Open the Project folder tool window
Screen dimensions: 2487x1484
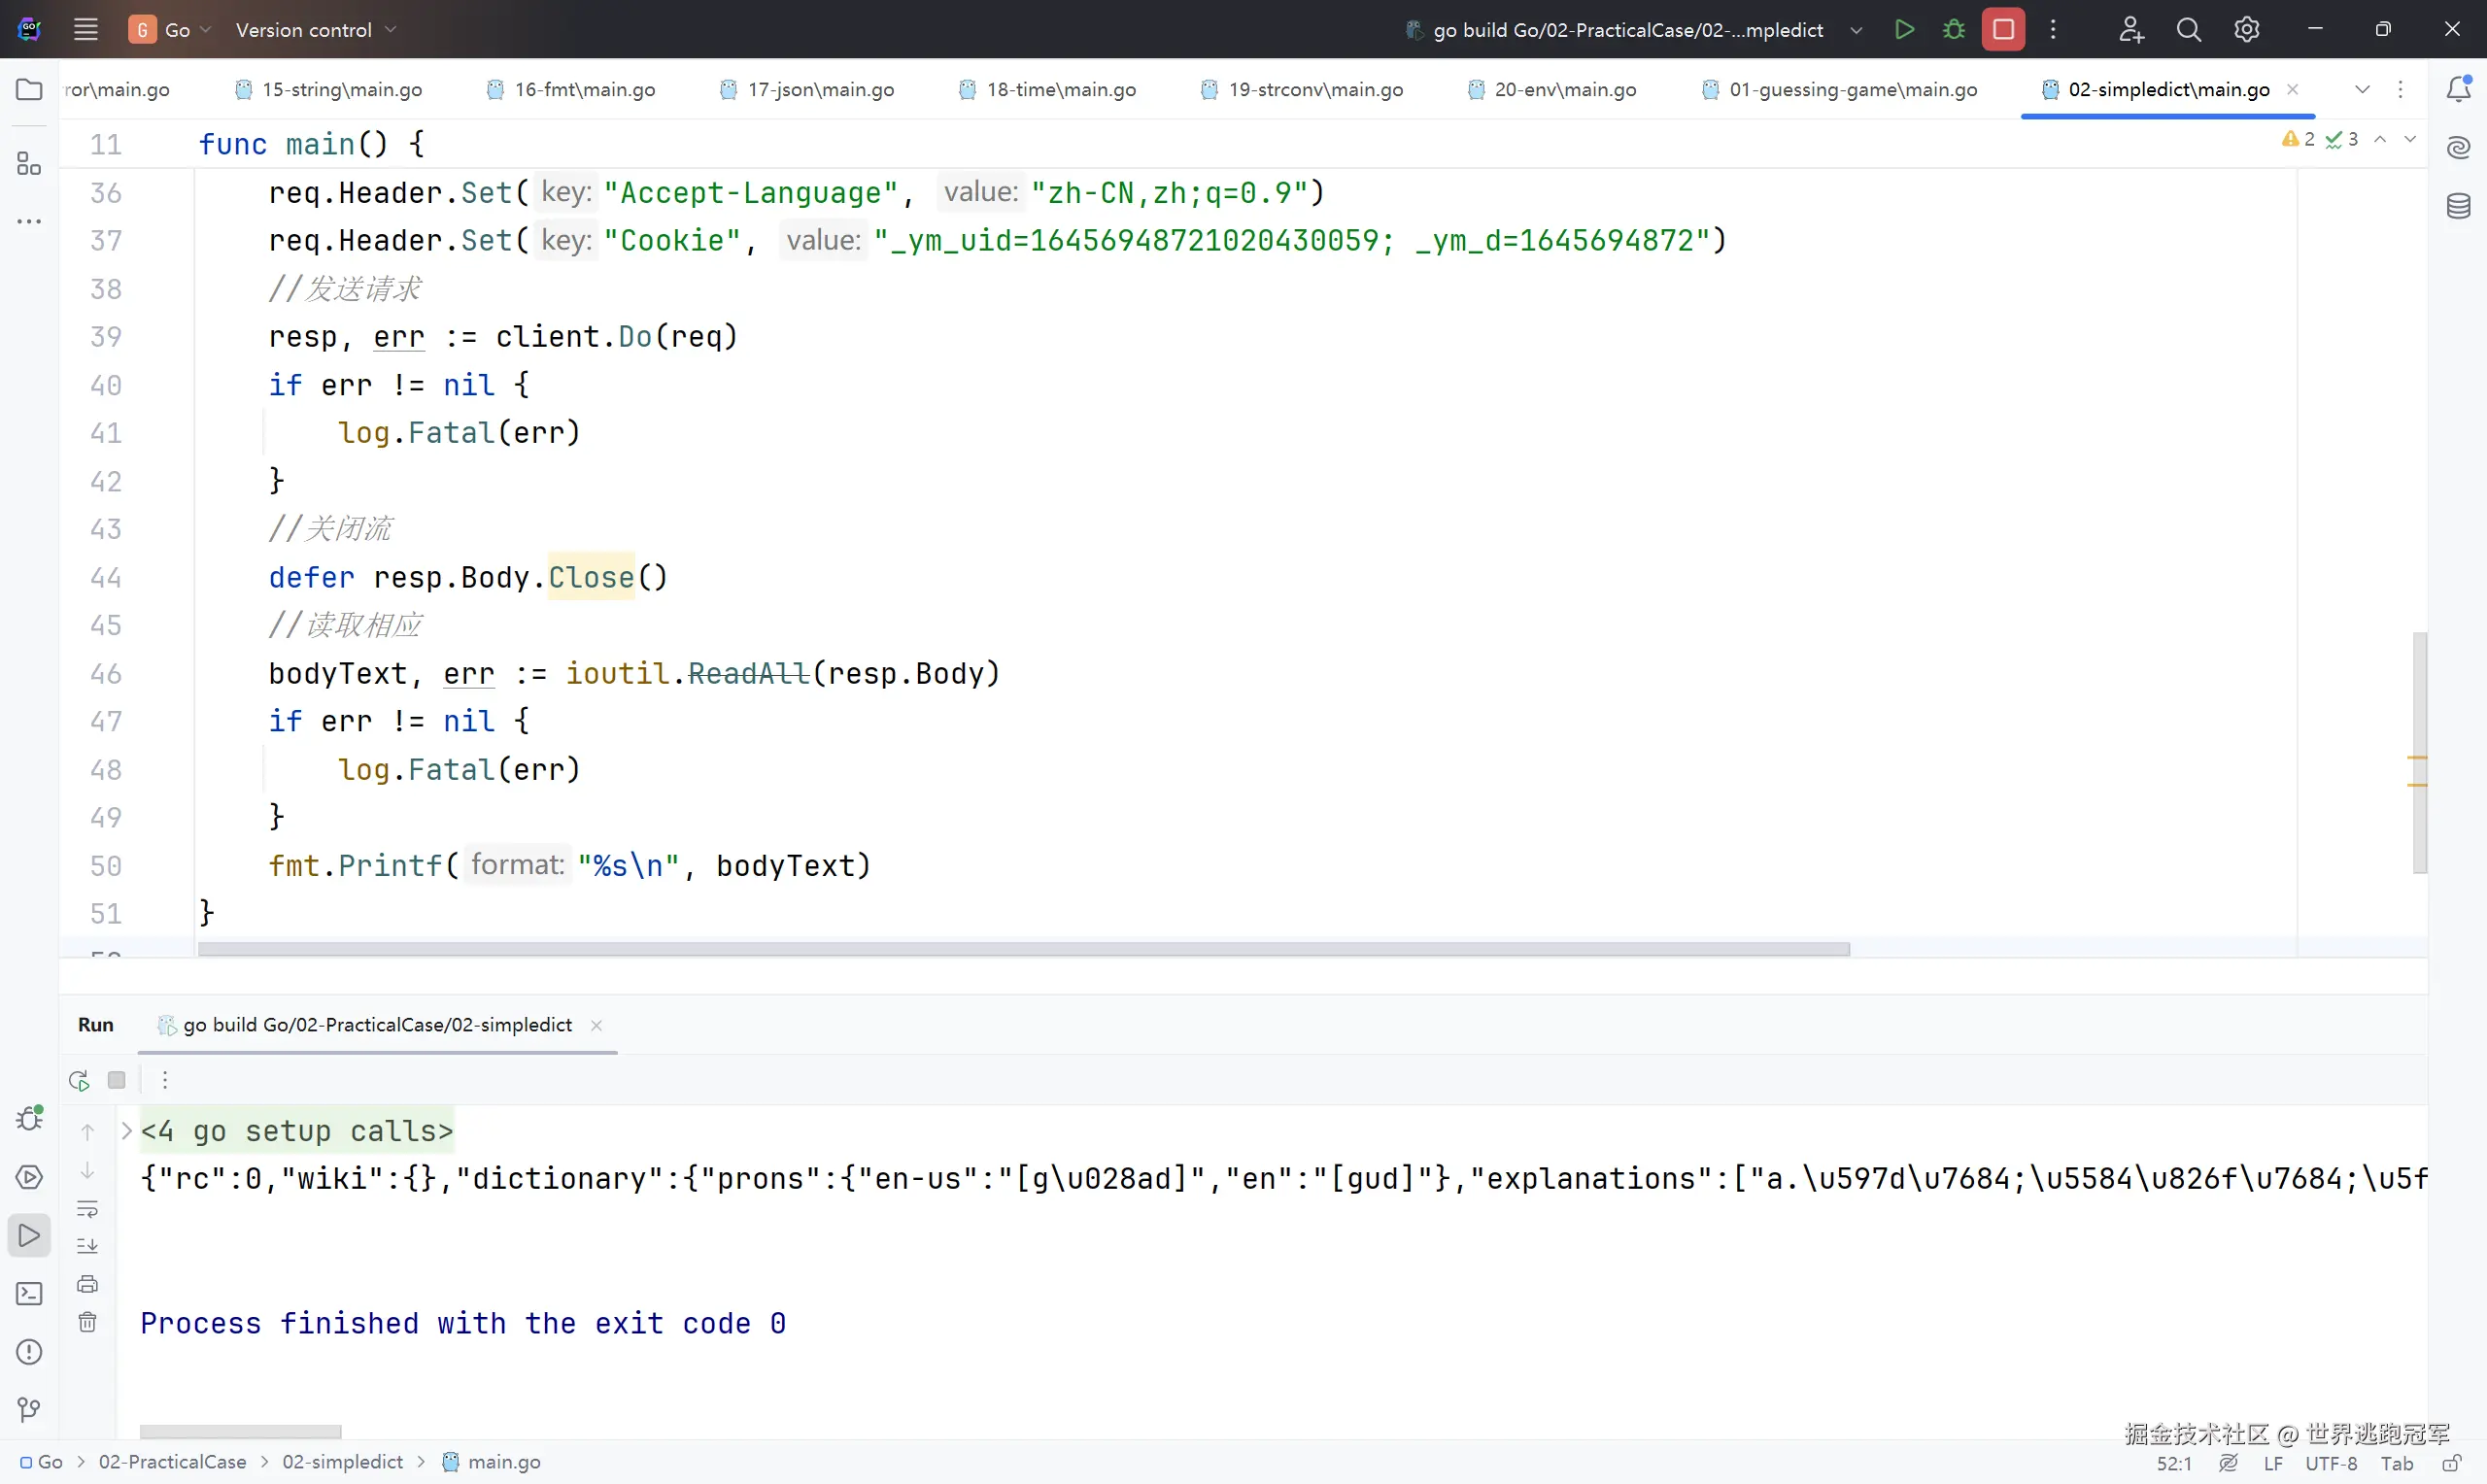29,90
